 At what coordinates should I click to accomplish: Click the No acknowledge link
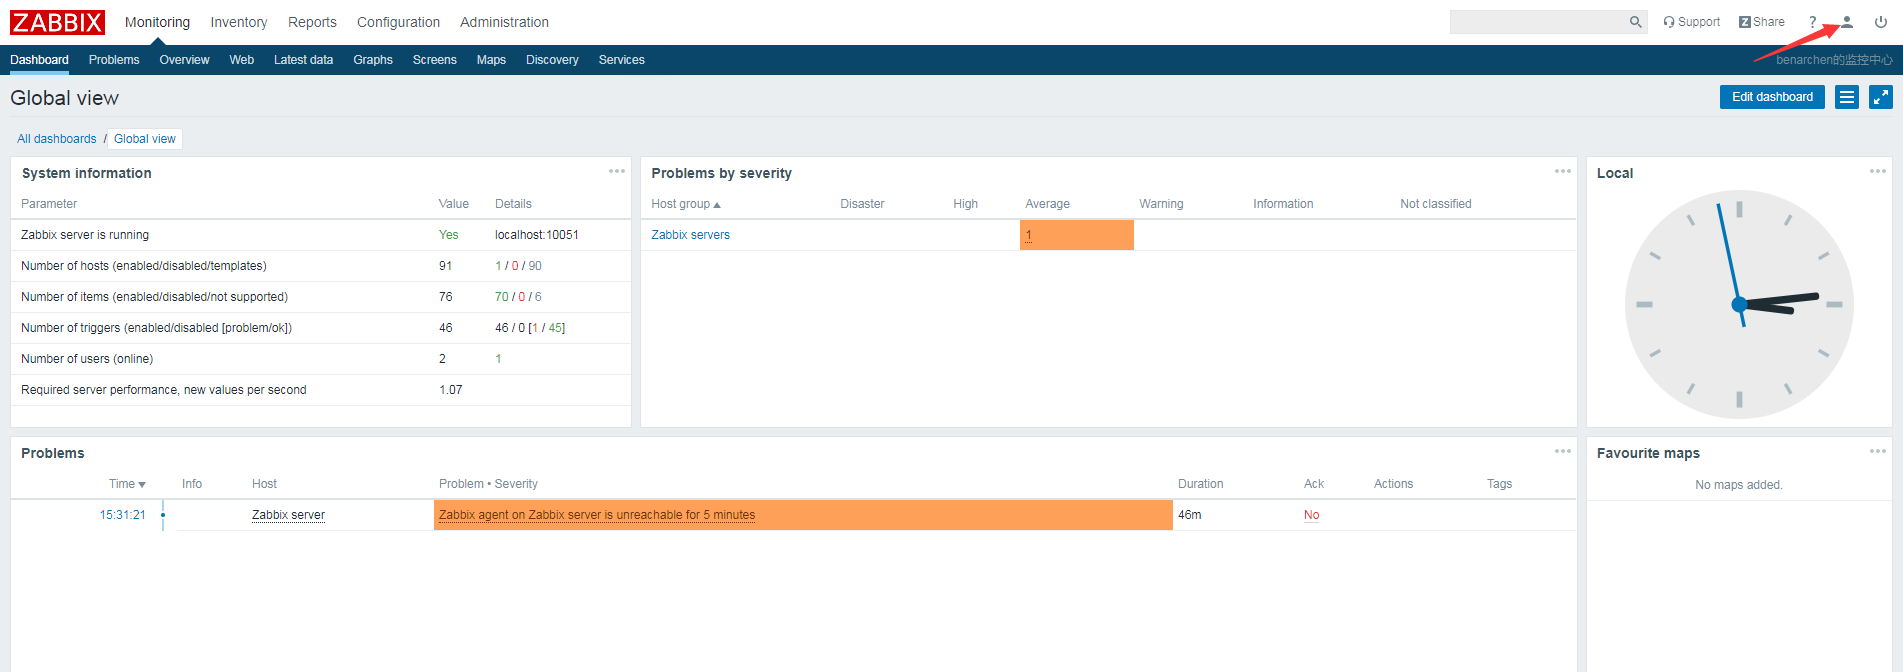(1312, 515)
